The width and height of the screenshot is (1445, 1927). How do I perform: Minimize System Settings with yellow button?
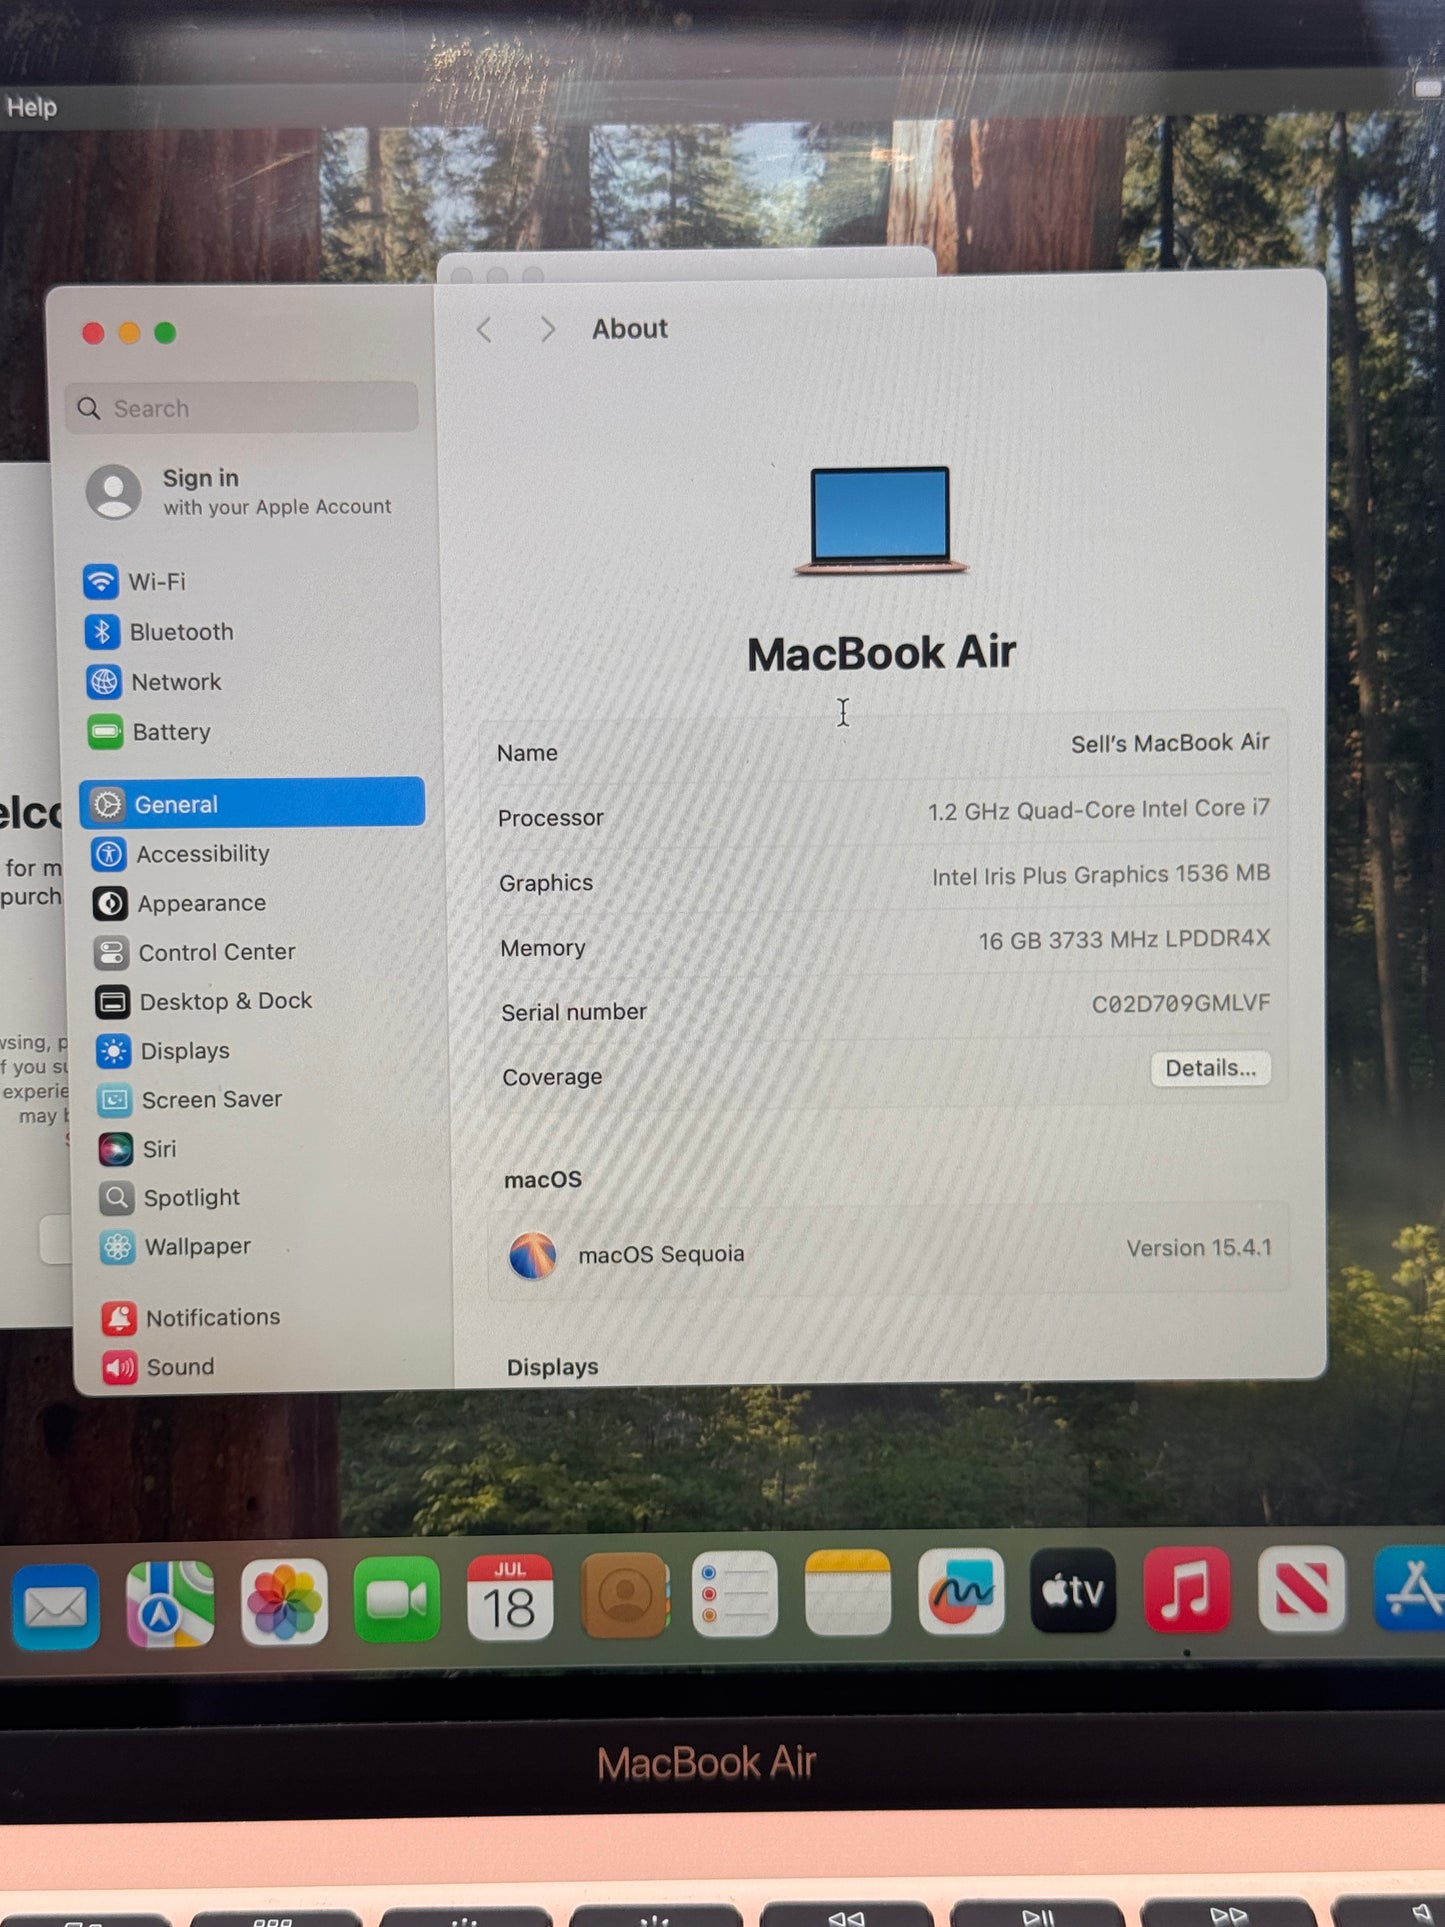pos(129,333)
